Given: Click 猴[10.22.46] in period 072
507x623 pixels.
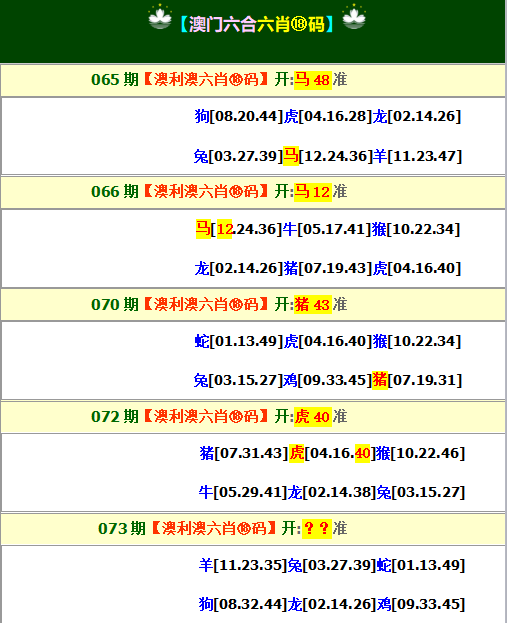Looking at the screenshot, I should [421, 453].
